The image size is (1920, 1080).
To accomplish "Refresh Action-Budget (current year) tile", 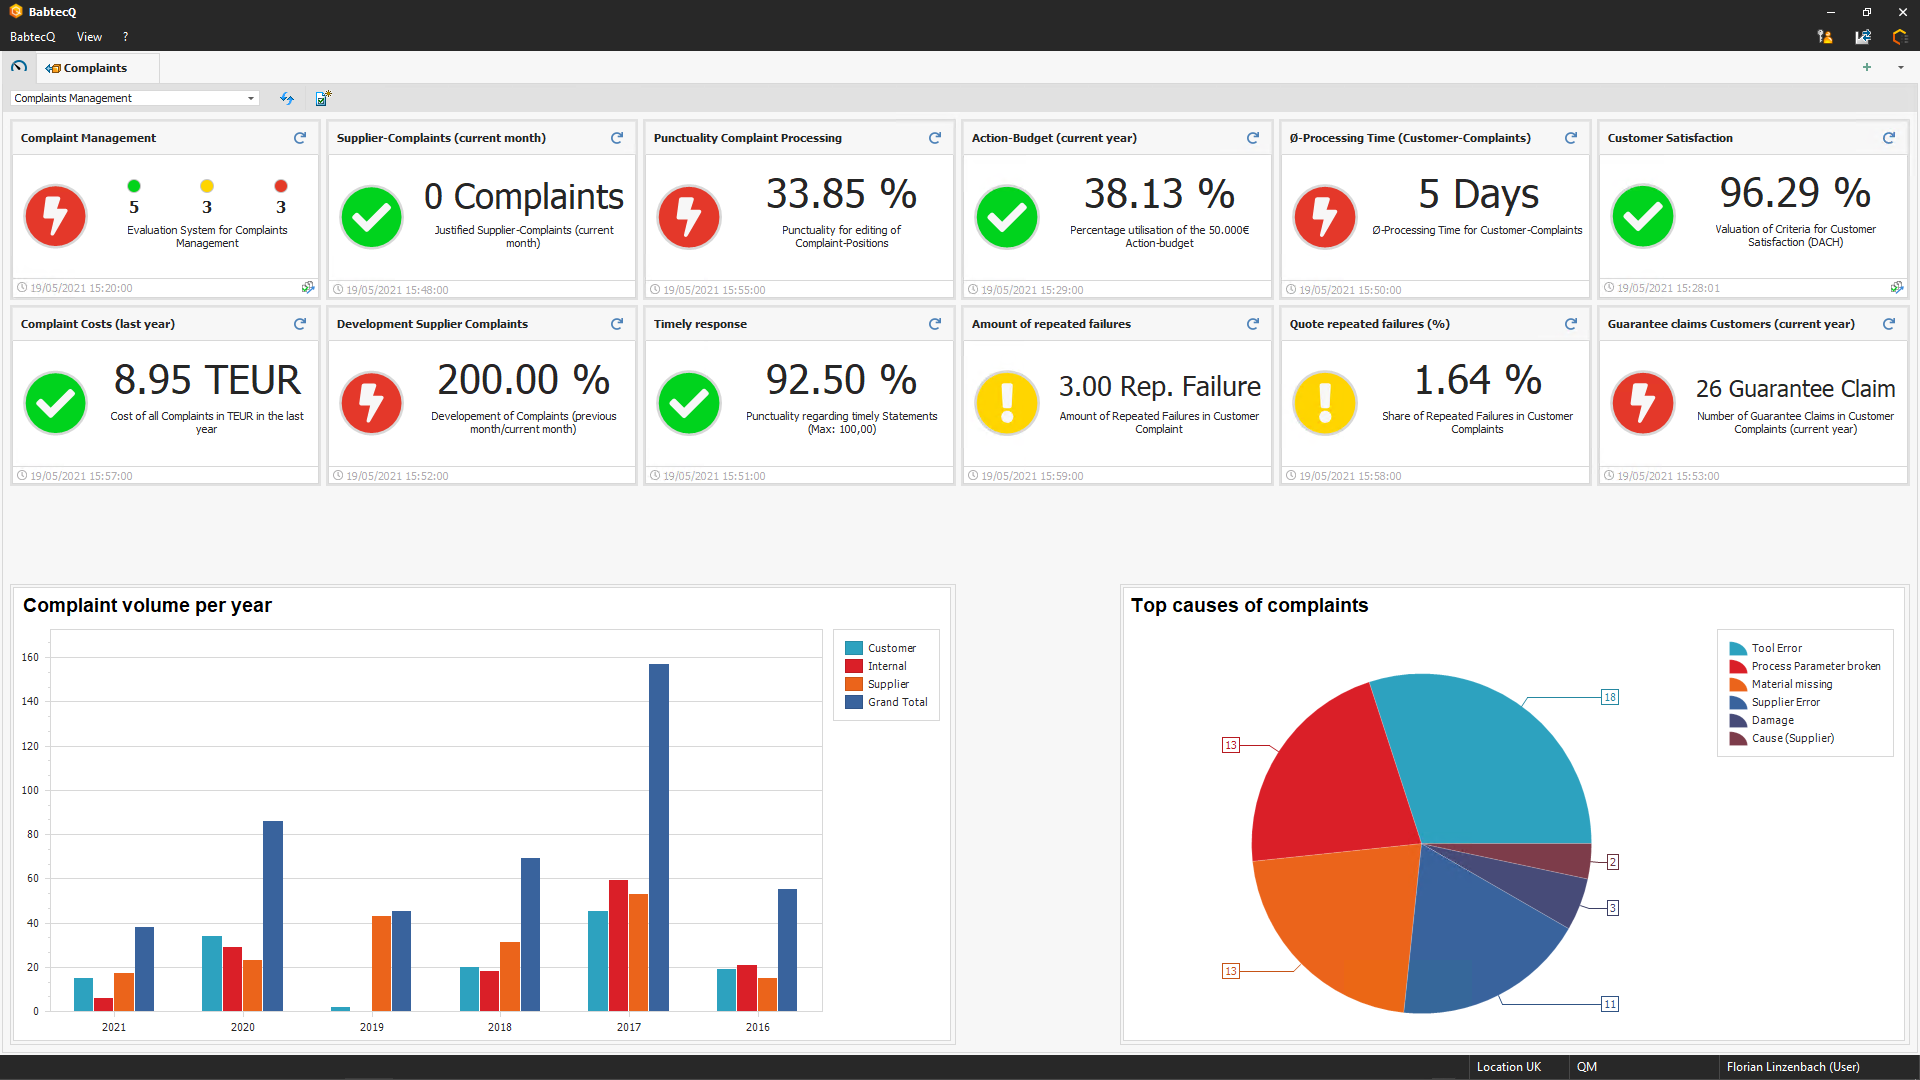I will click(x=1253, y=138).
